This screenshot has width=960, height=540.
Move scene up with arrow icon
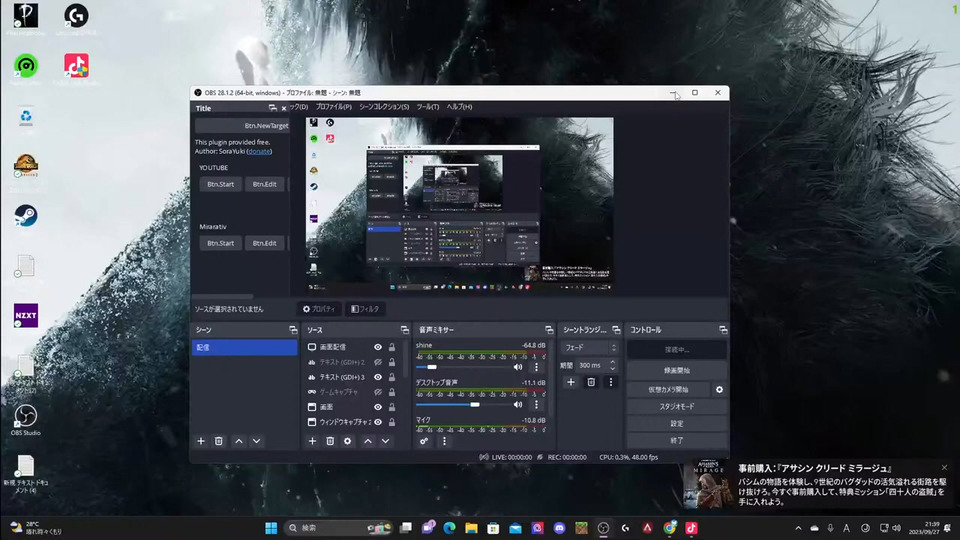(x=239, y=441)
